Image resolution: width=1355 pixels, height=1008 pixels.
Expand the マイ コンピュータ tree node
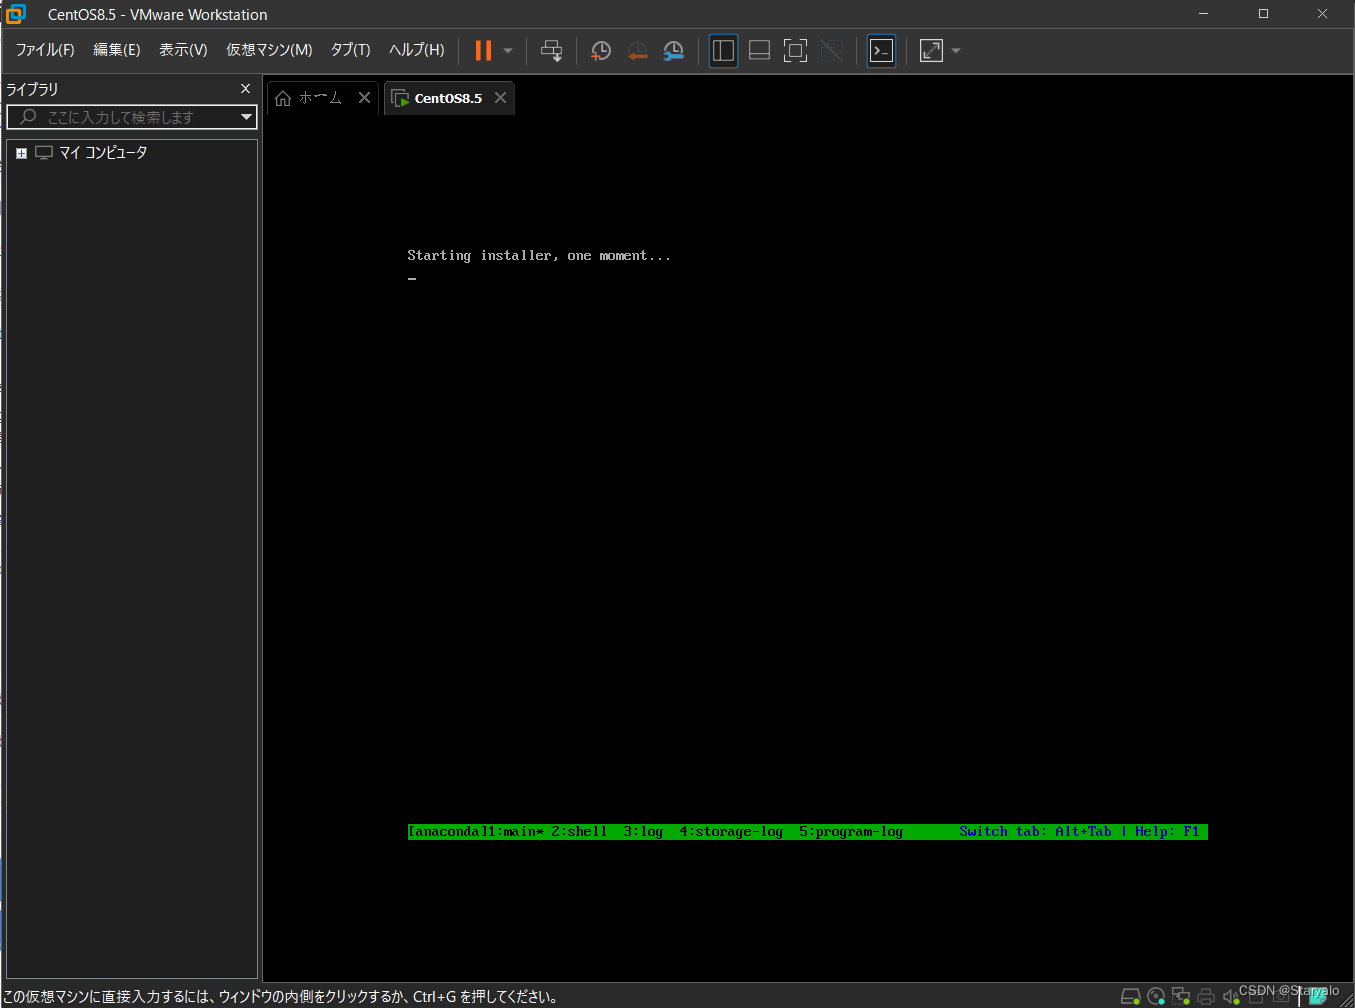click(21, 153)
